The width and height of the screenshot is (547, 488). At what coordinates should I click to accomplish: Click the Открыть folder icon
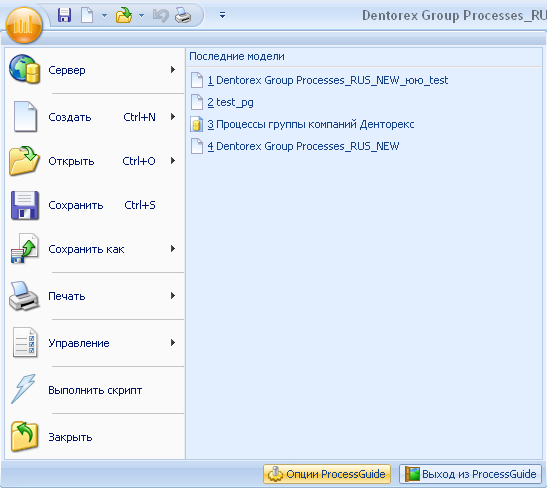pyautogui.click(x=24, y=160)
